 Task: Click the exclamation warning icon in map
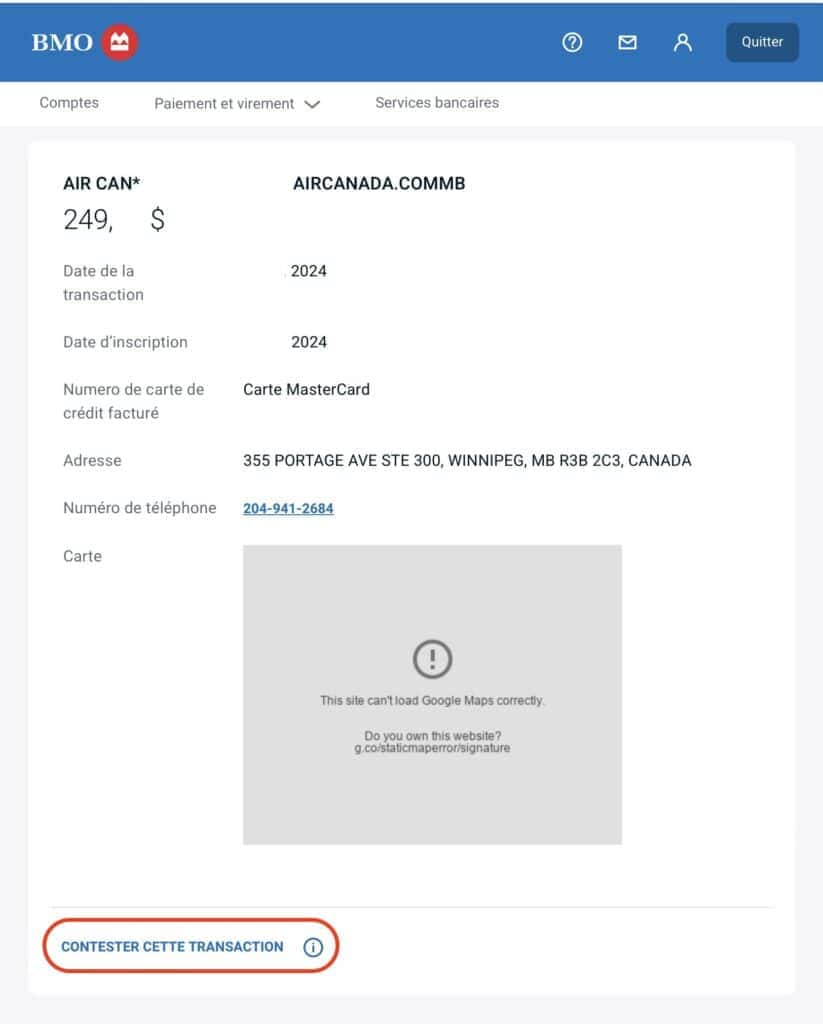click(x=432, y=659)
